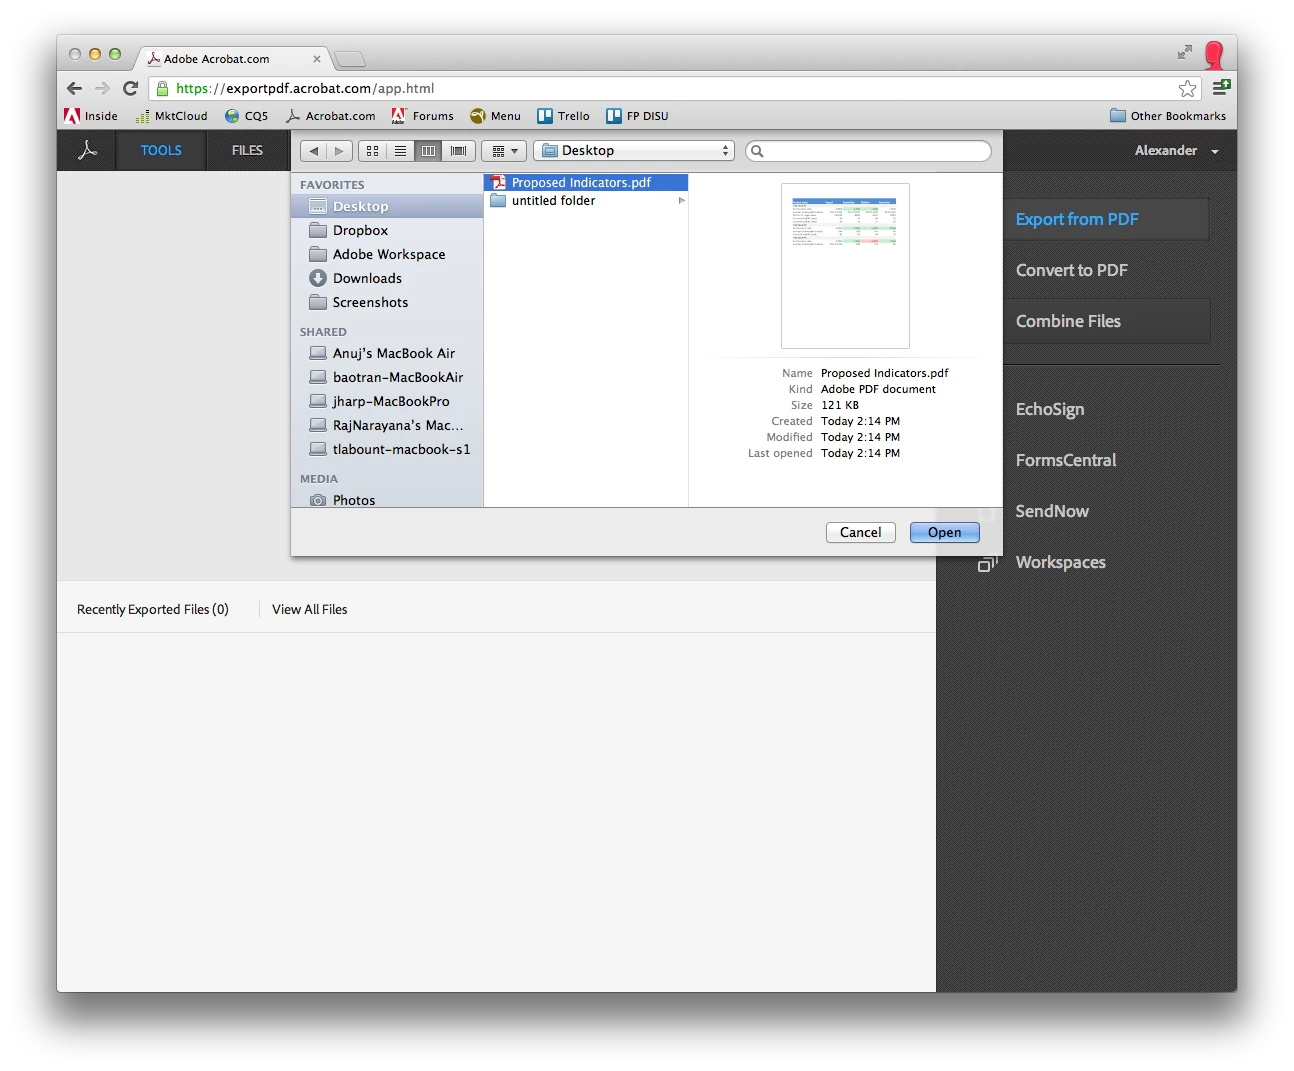The width and height of the screenshot is (1294, 1071).
Task: Select Proposed Indicators.pdf file
Action: point(586,182)
